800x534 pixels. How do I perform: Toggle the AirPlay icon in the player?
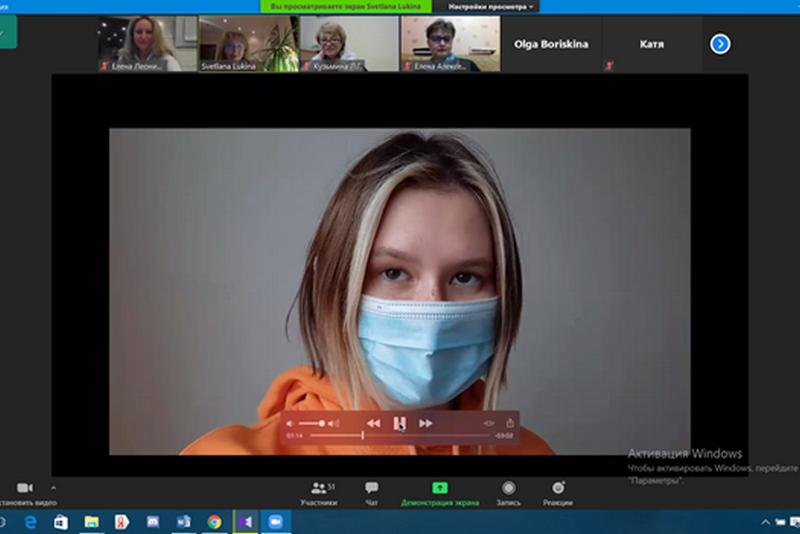(x=489, y=423)
